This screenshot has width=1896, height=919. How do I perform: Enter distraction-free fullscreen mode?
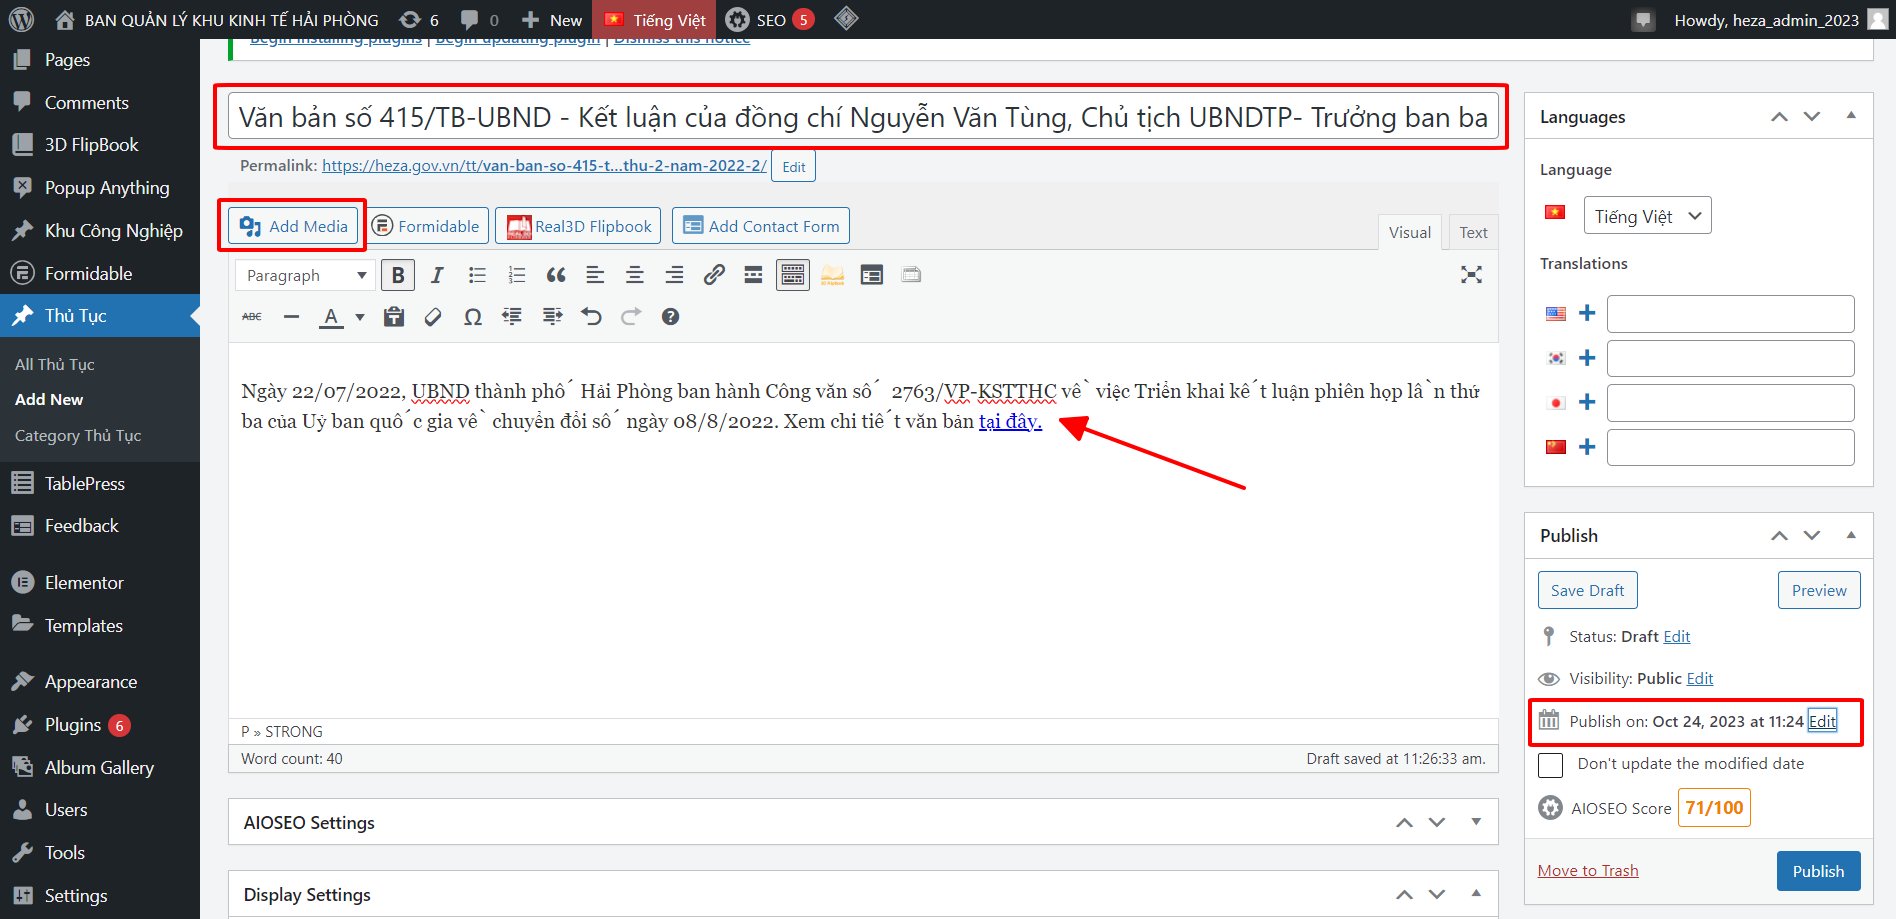click(x=1470, y=275)
